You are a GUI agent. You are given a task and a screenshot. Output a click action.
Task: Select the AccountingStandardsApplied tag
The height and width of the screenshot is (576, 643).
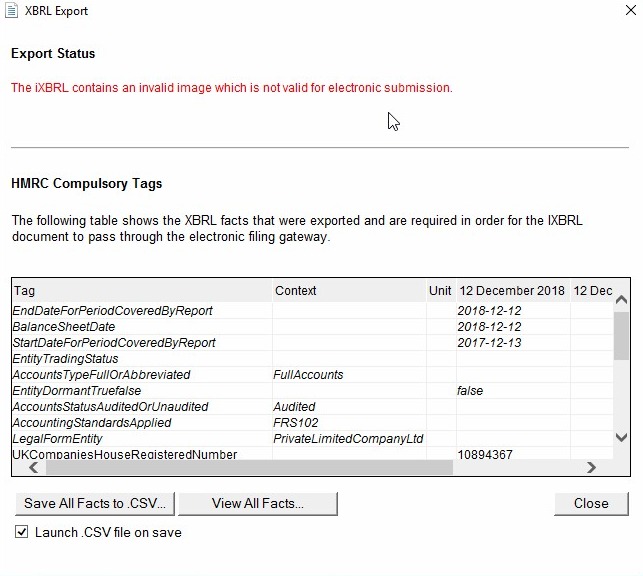pyautogui.click(x=92, y=423)
